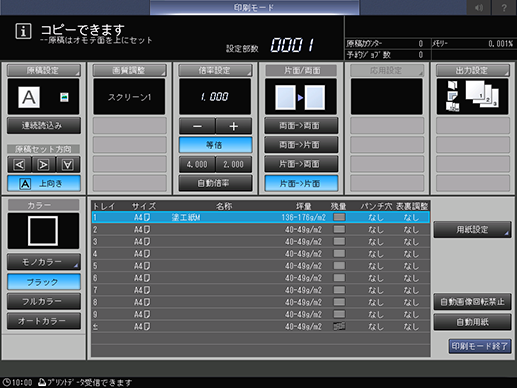Select オートカラー color mode
The width and height of the screenshot is (517, 388).
44,321
